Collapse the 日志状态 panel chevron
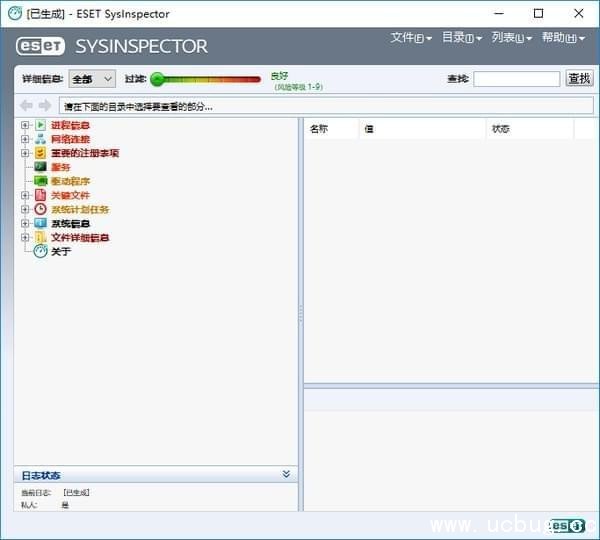The width and height of the screenshot is (600, 540). 286,474
